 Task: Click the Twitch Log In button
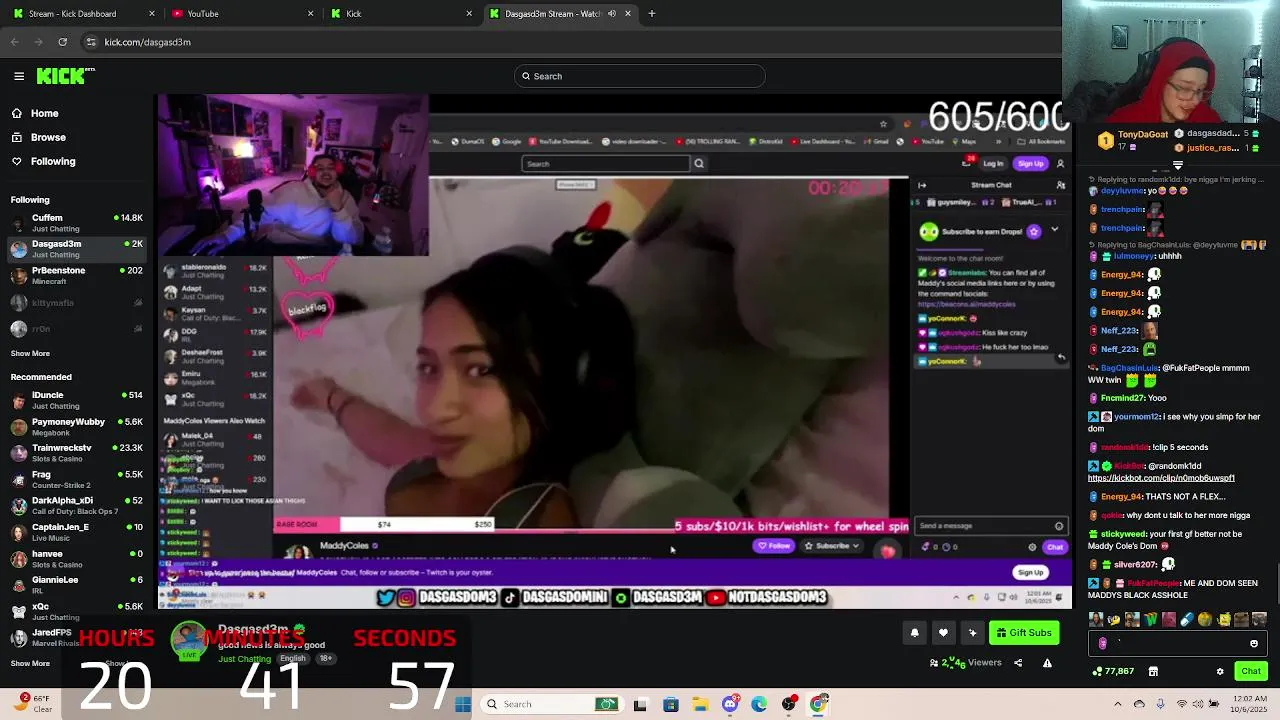click(x=993, y=164)
